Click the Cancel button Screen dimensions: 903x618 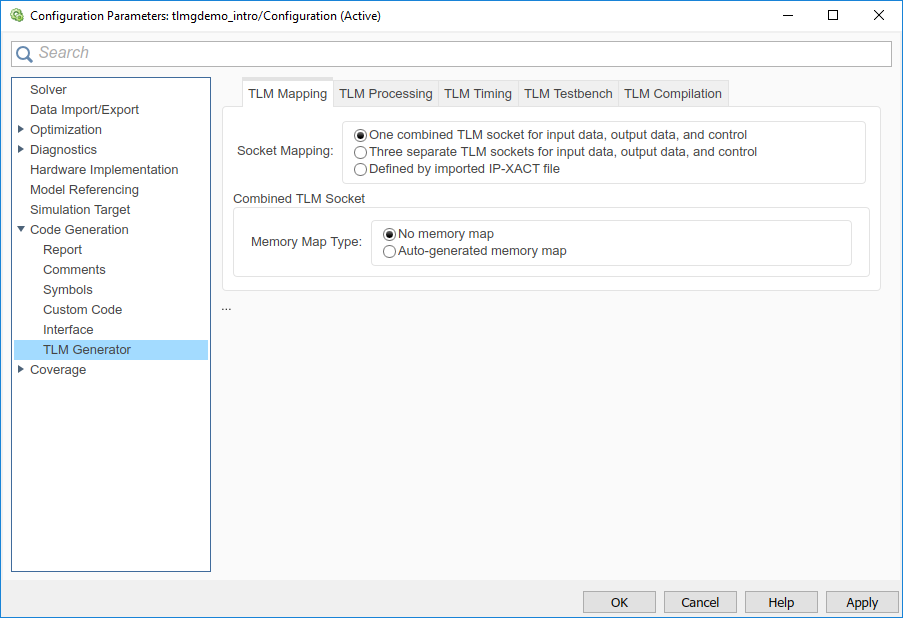(x=700, y=602)
